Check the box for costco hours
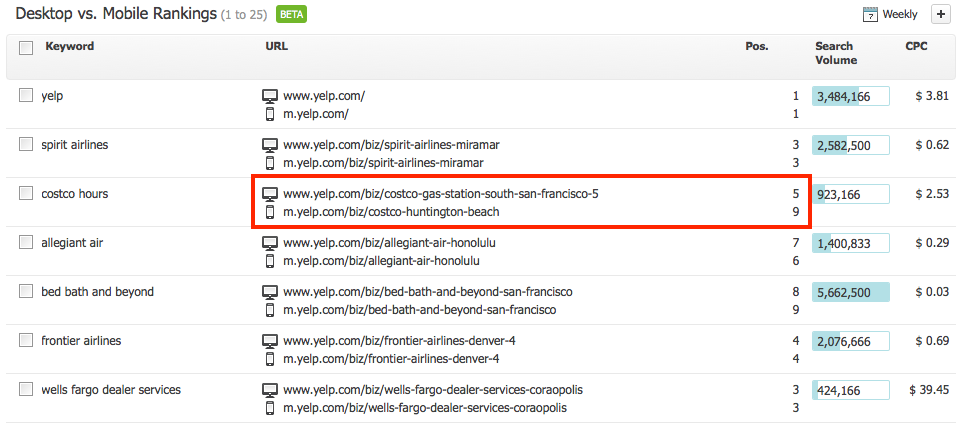The image size is (962, 427). pyautogui.click(x=26, y=193)
